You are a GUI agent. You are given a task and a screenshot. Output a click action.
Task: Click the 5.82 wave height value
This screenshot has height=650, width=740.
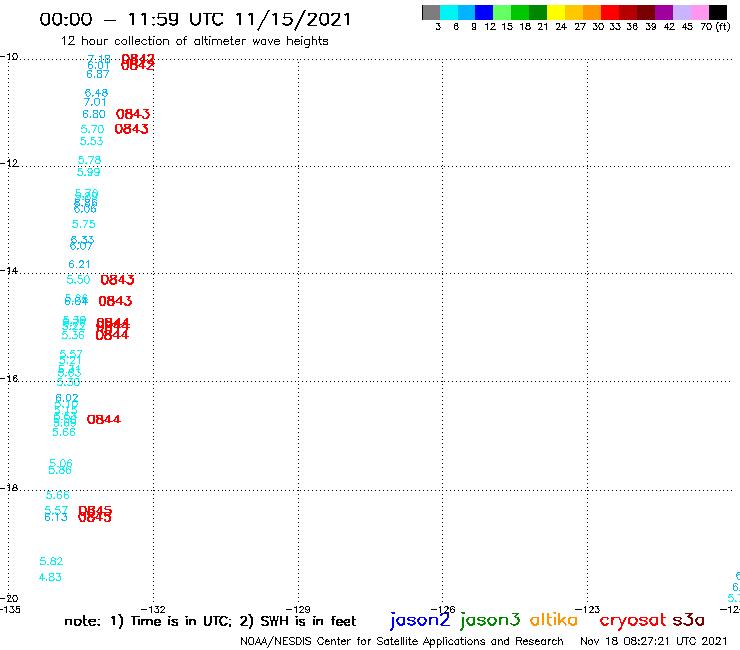coord(51,561)
